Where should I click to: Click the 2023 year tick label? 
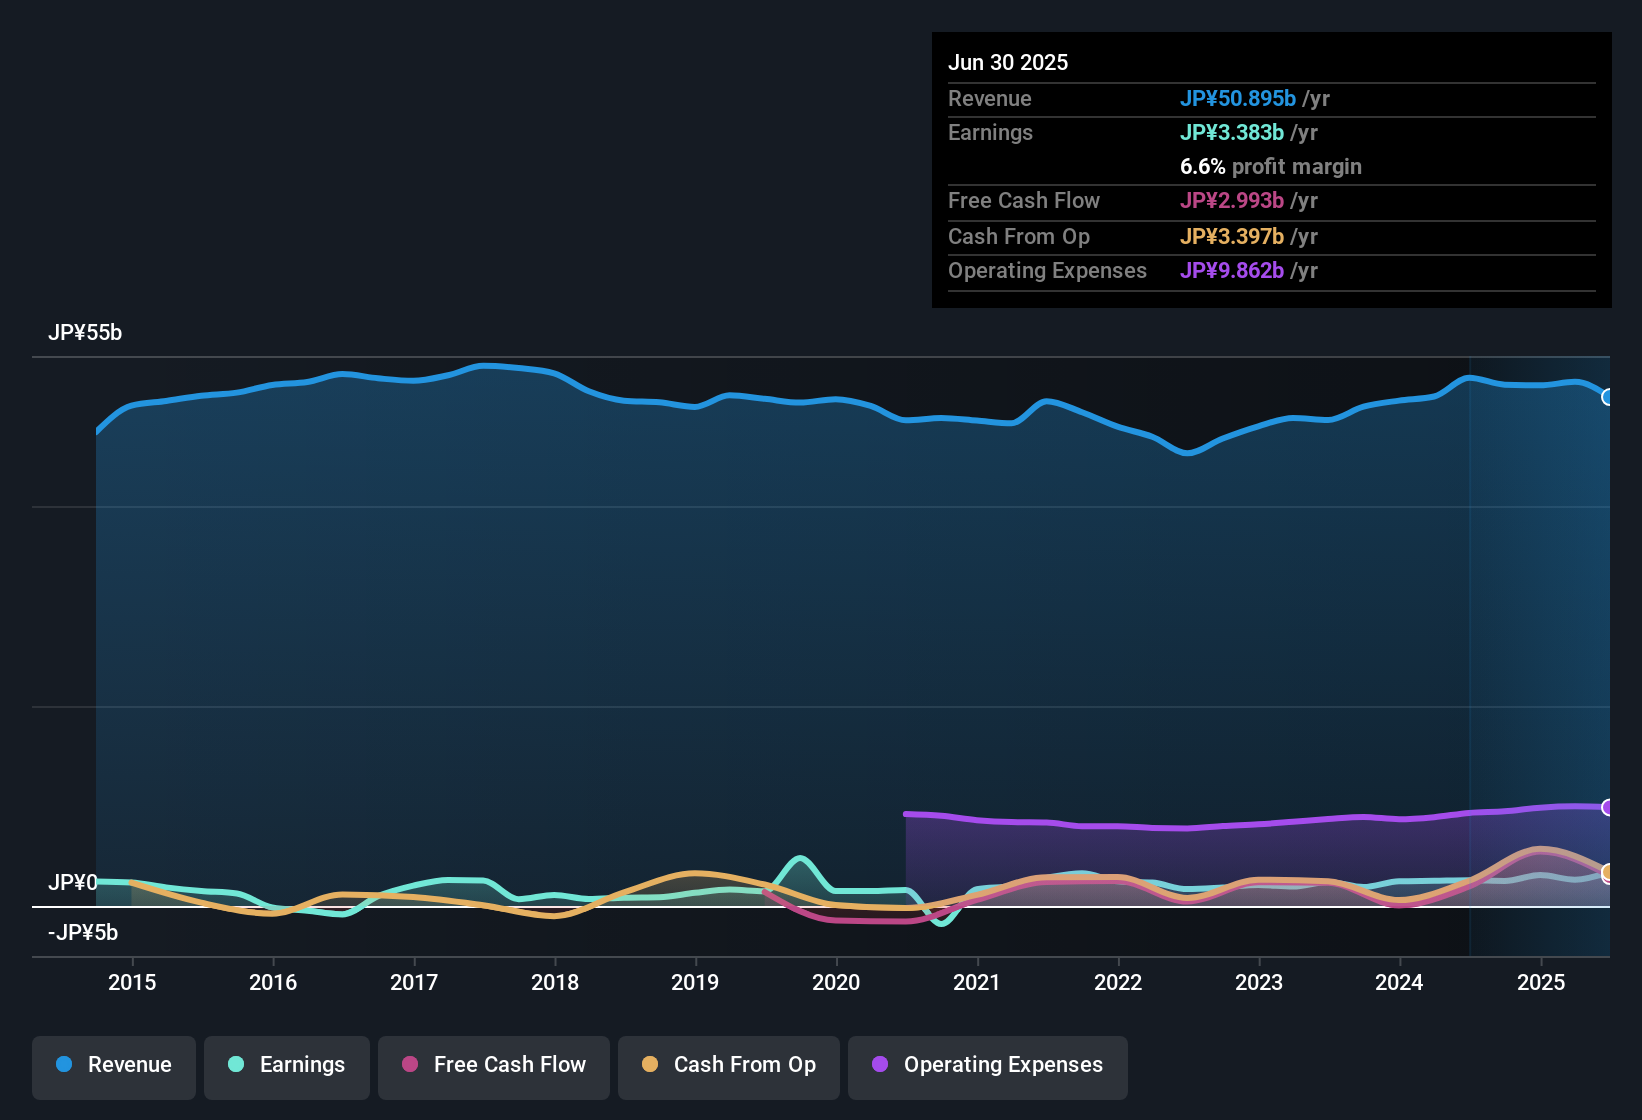pos(1259,982)
